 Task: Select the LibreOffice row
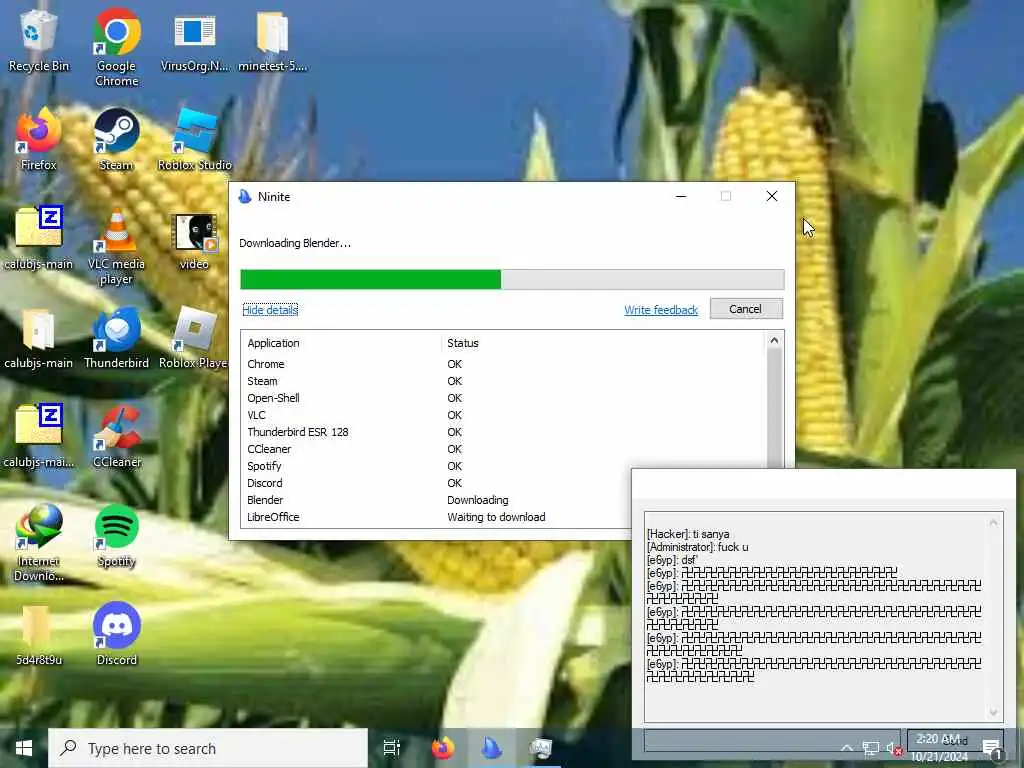click(436, 517)
